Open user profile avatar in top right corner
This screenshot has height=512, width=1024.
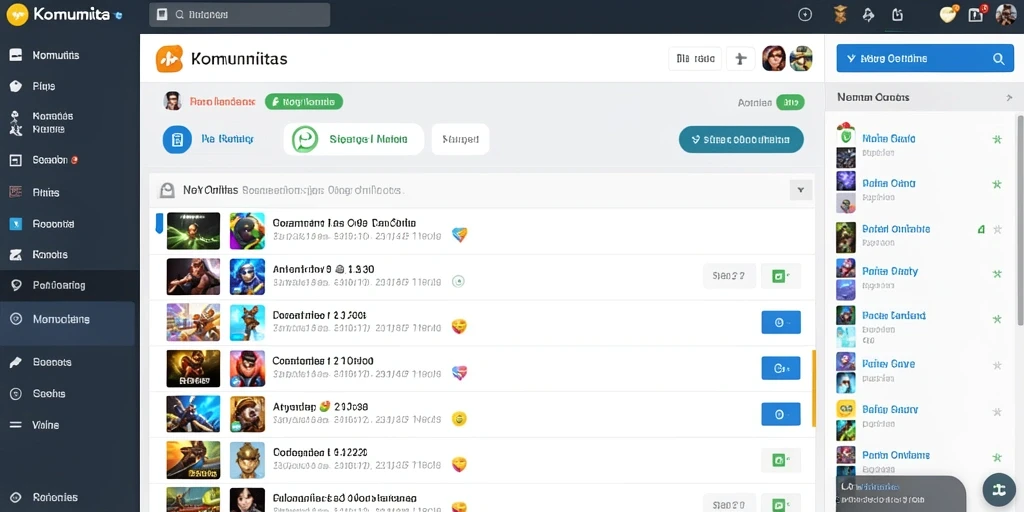coord(1006,14)
